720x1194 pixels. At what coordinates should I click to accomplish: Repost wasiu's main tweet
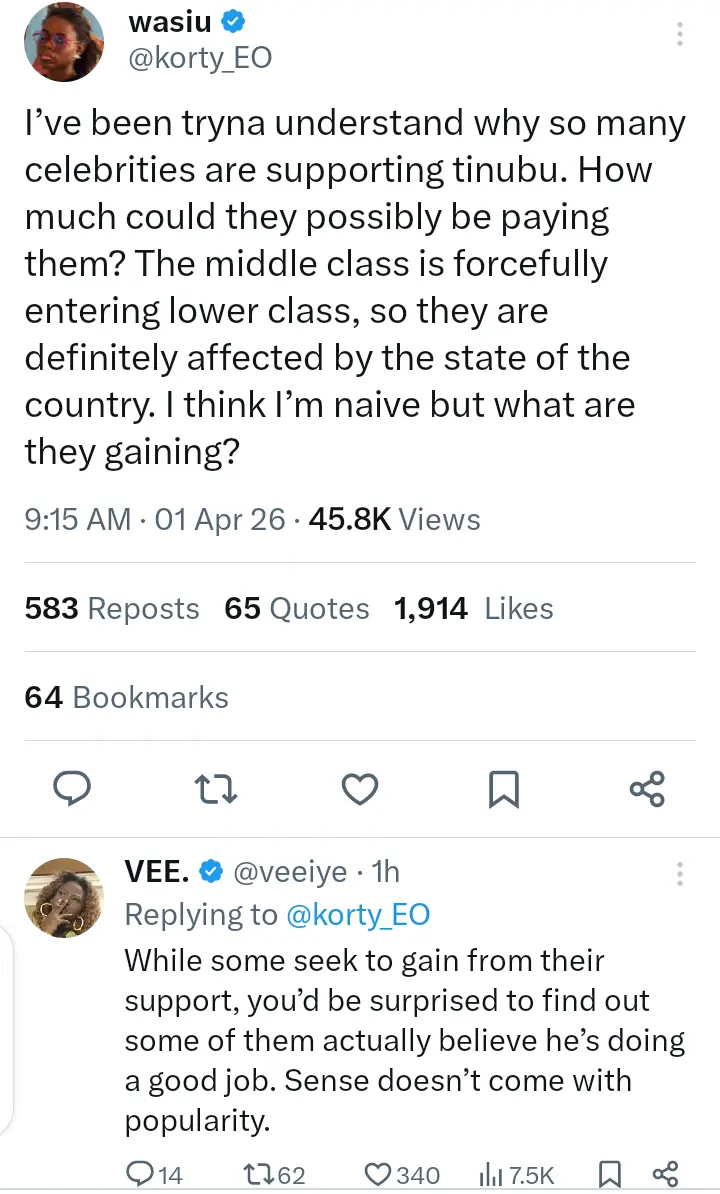(215, 789)
